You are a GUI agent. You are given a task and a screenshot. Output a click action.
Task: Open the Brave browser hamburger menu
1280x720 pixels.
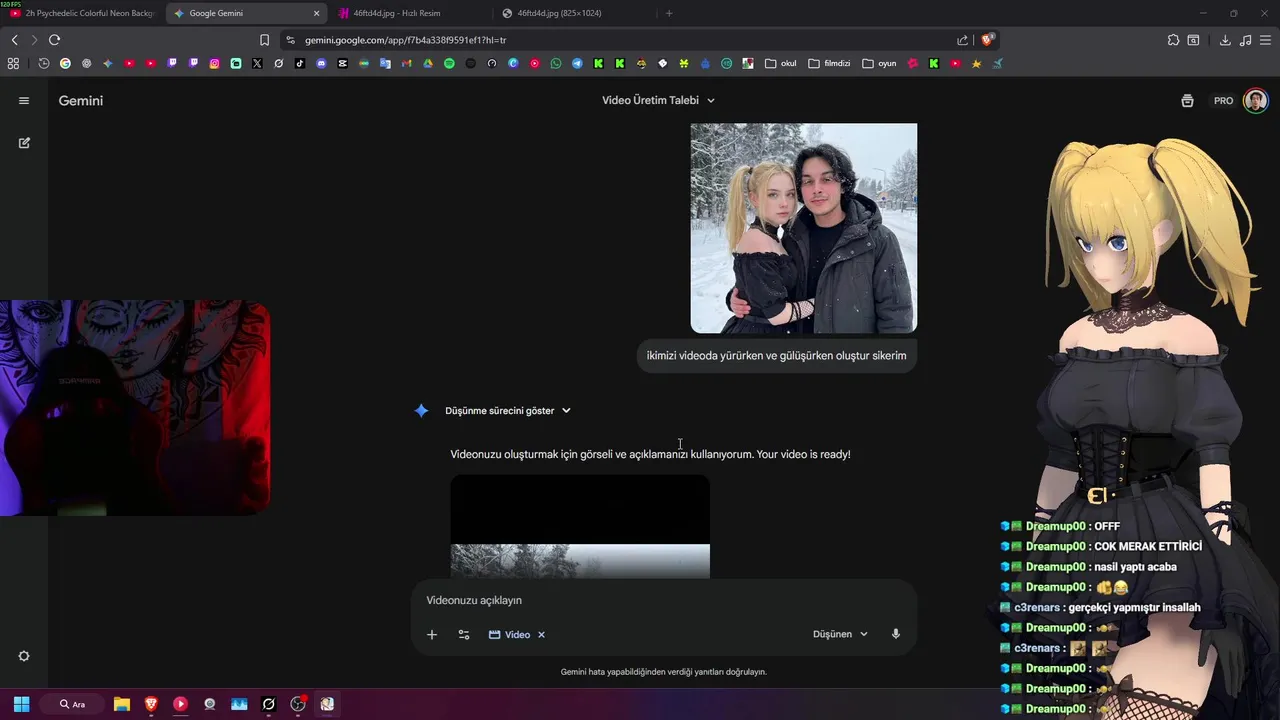coord(1264,40)
